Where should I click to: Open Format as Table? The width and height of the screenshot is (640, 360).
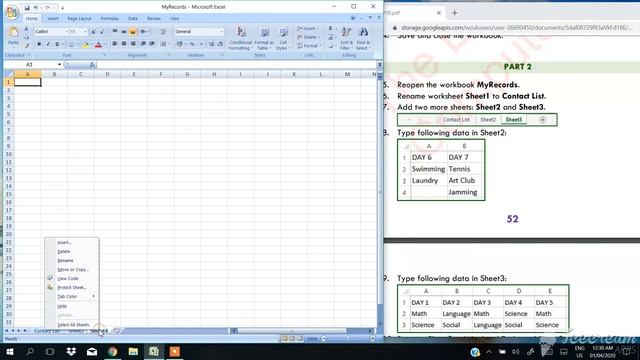click(x=264, y=38)
